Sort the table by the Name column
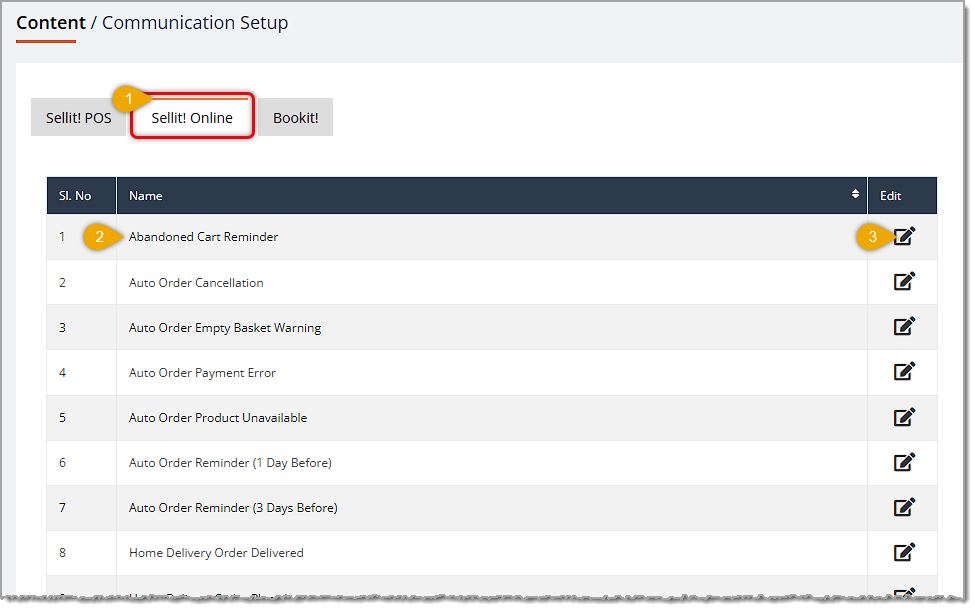Image resolution: width=975 pixels, height=612 pixels. 855,194
